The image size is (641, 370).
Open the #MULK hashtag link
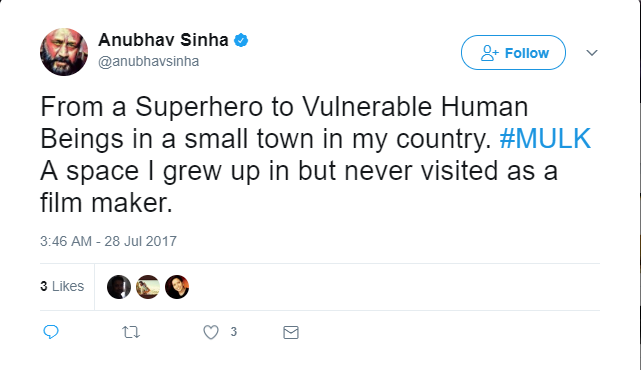(545, 139)
